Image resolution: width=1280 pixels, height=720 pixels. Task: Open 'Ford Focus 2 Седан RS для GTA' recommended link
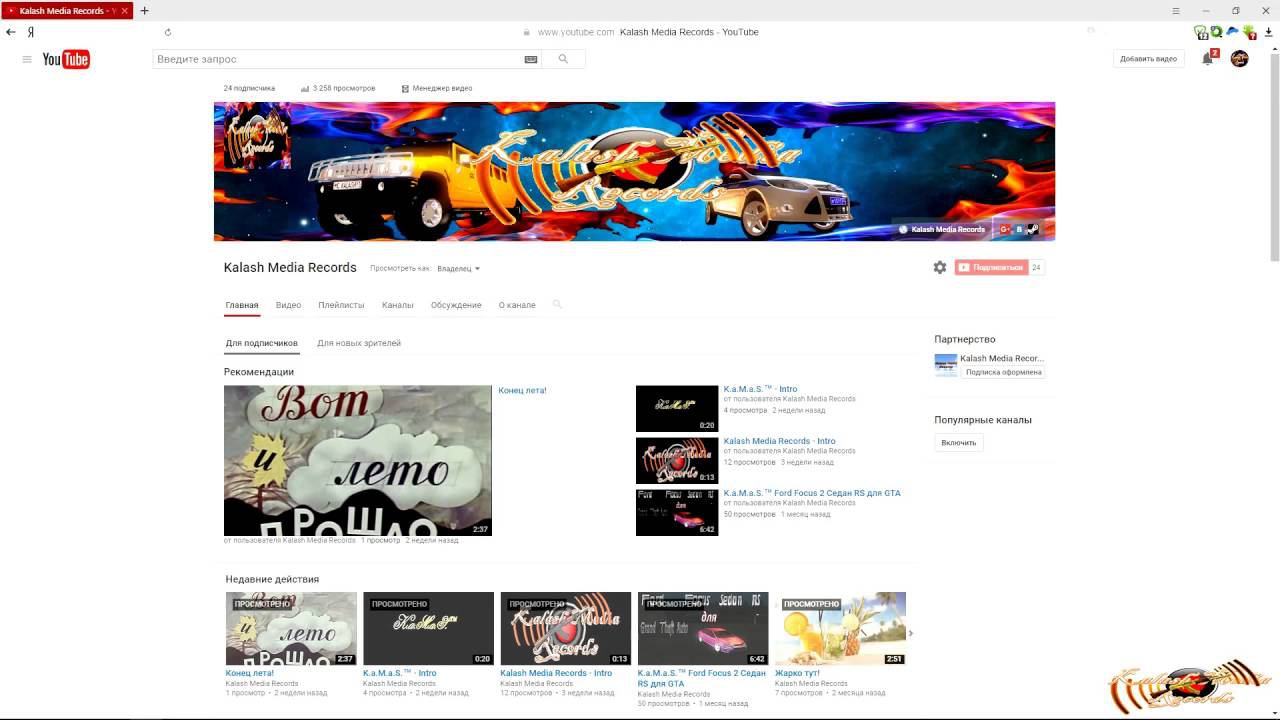(x=812, y=493)
